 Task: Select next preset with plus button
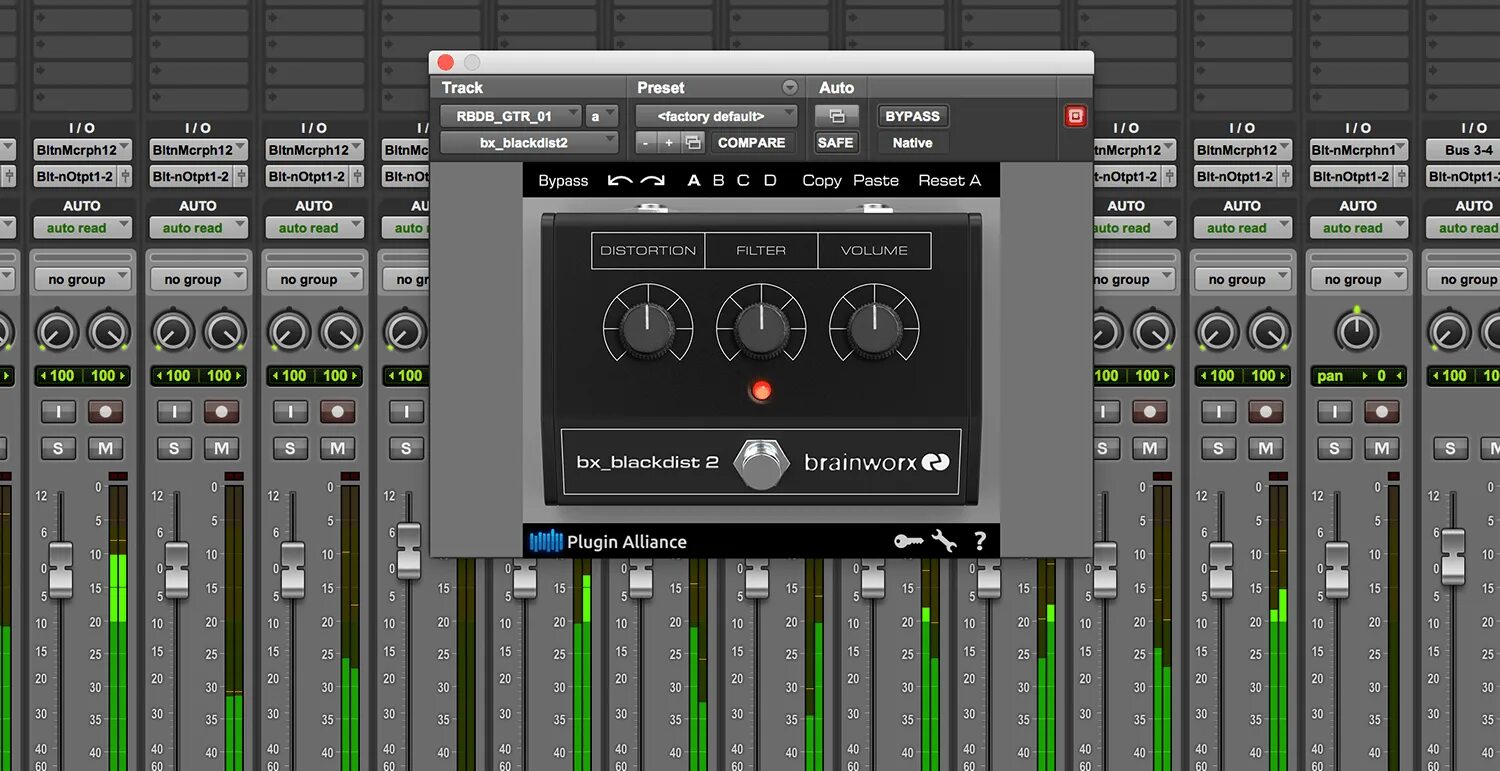tap(669, 143)
